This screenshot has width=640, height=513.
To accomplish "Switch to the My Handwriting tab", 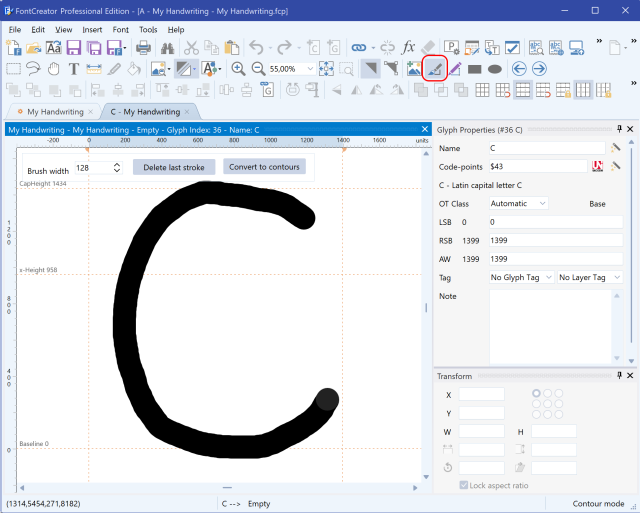I will [x=54, y=112].
